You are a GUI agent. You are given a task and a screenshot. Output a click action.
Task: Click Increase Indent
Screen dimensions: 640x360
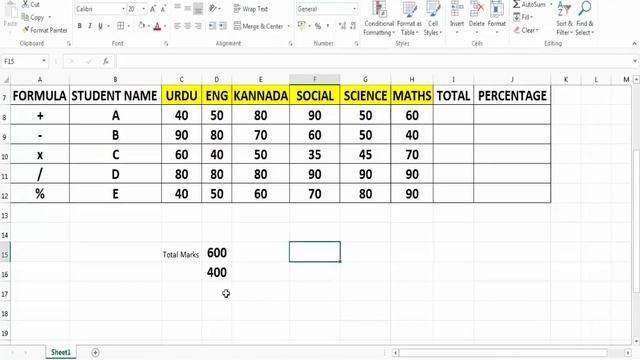point(223,26)
